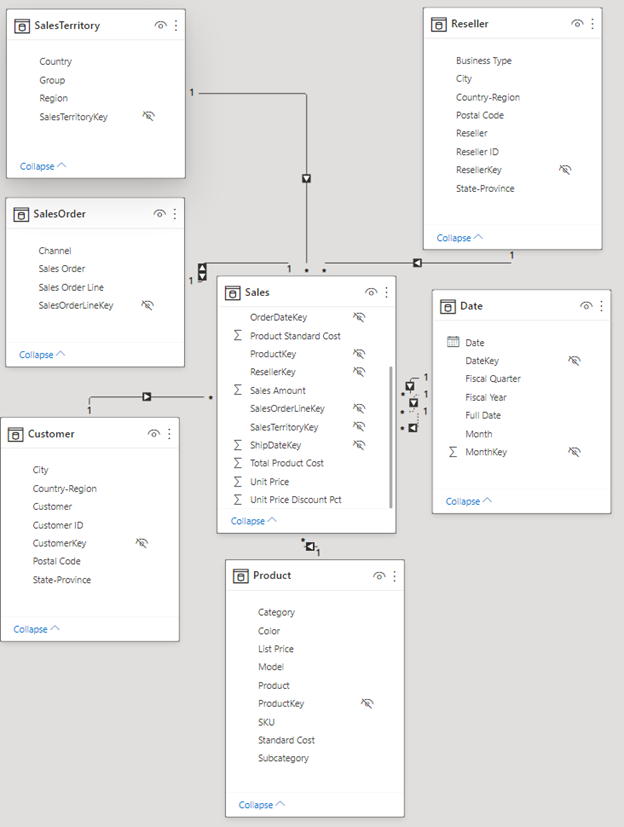This screenshot has height=827, width=624.
Task: Select Product-to-Sales relationship filter arrow
Action: (x=311, y=546)
